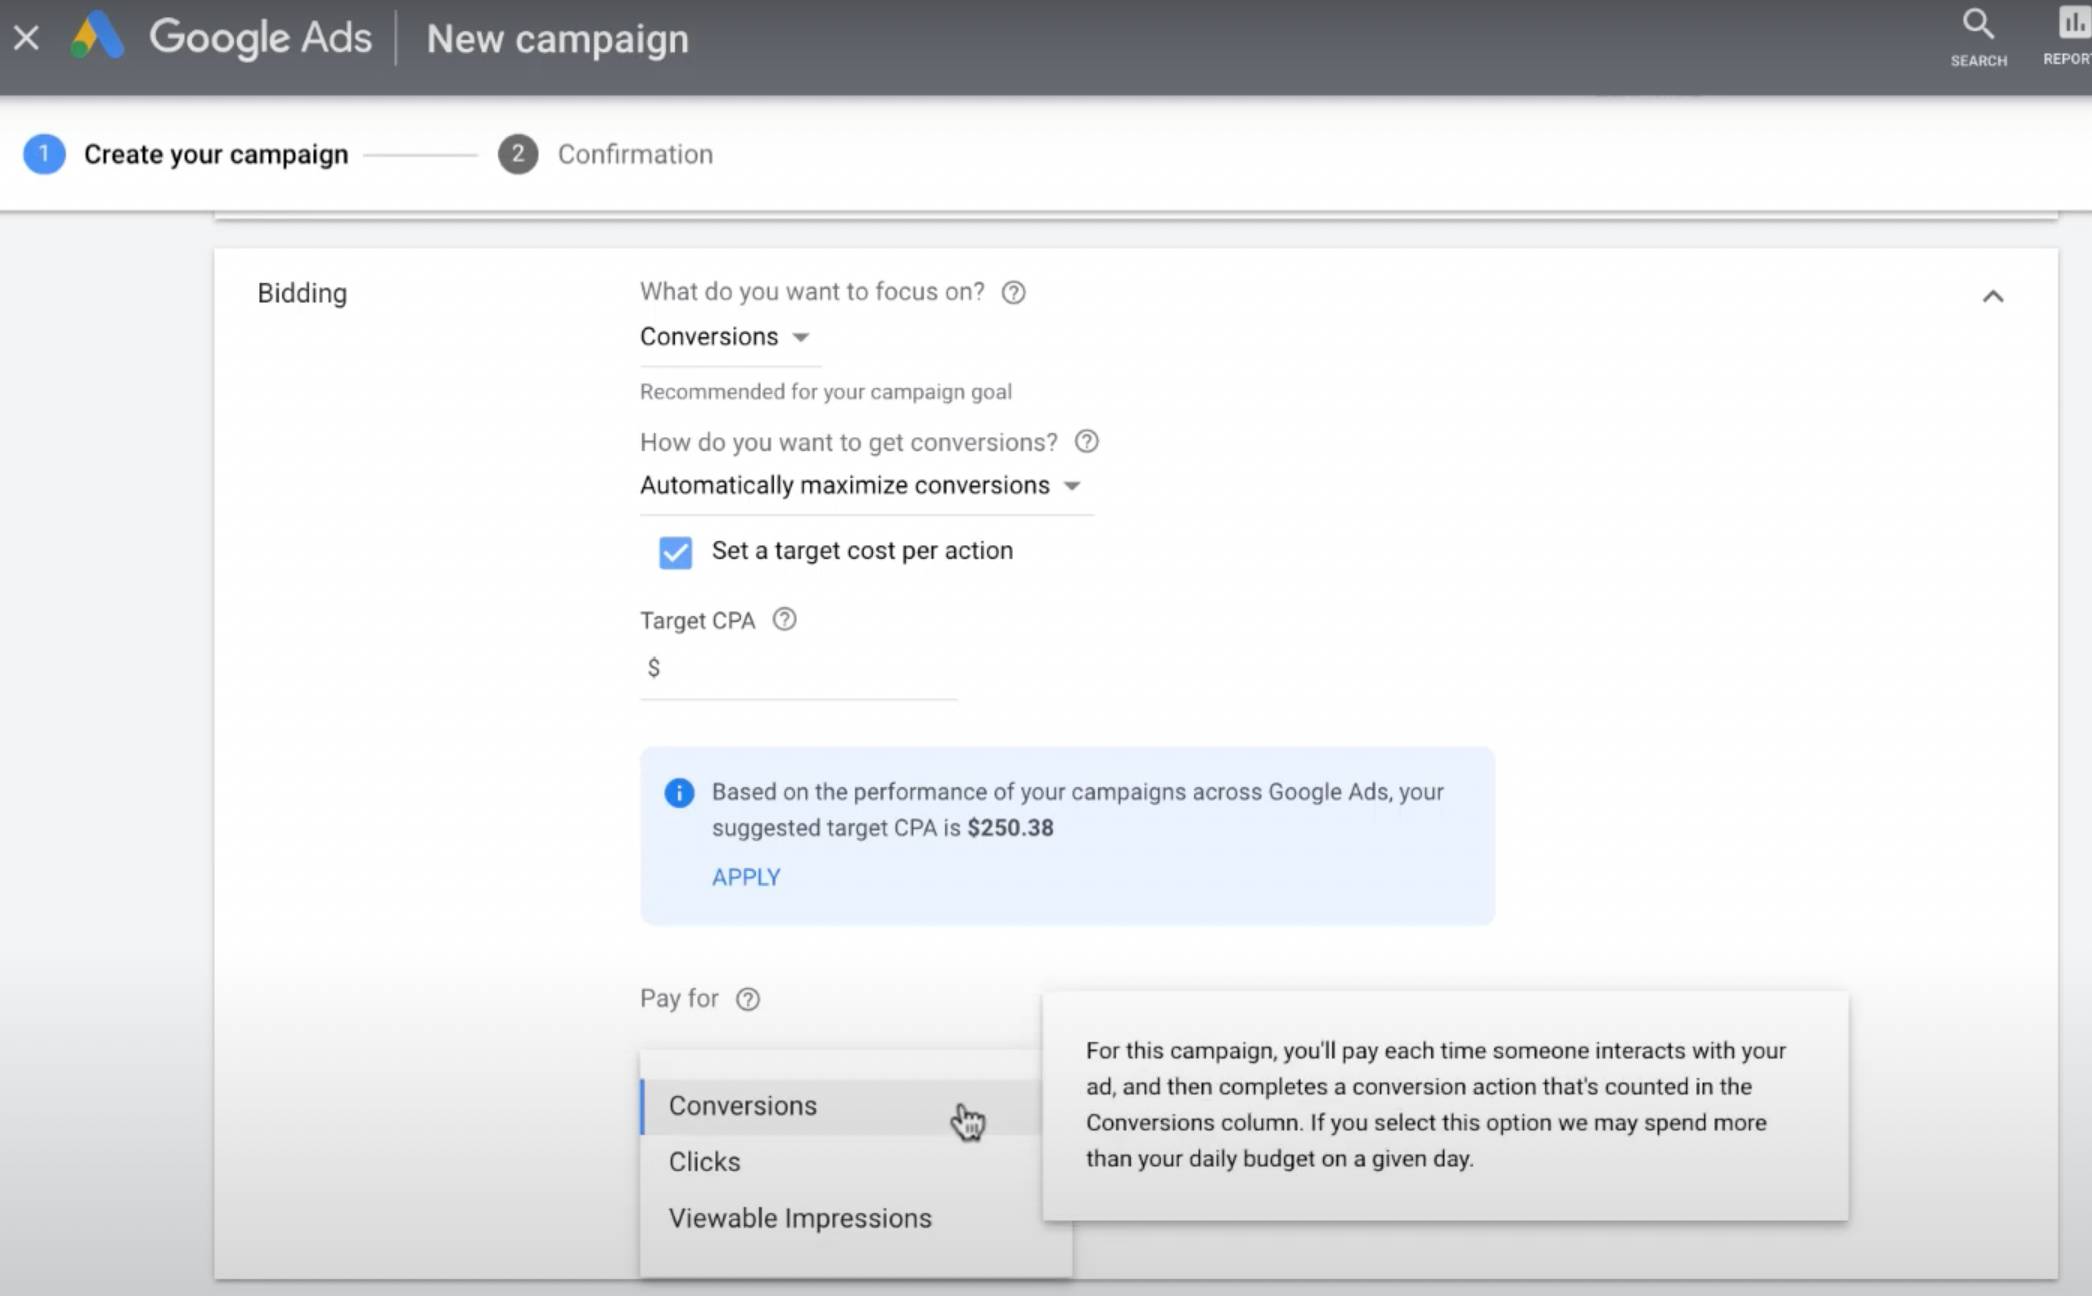
Task: Uncheck Set a target cost per action
Action: tap(675, 552)
